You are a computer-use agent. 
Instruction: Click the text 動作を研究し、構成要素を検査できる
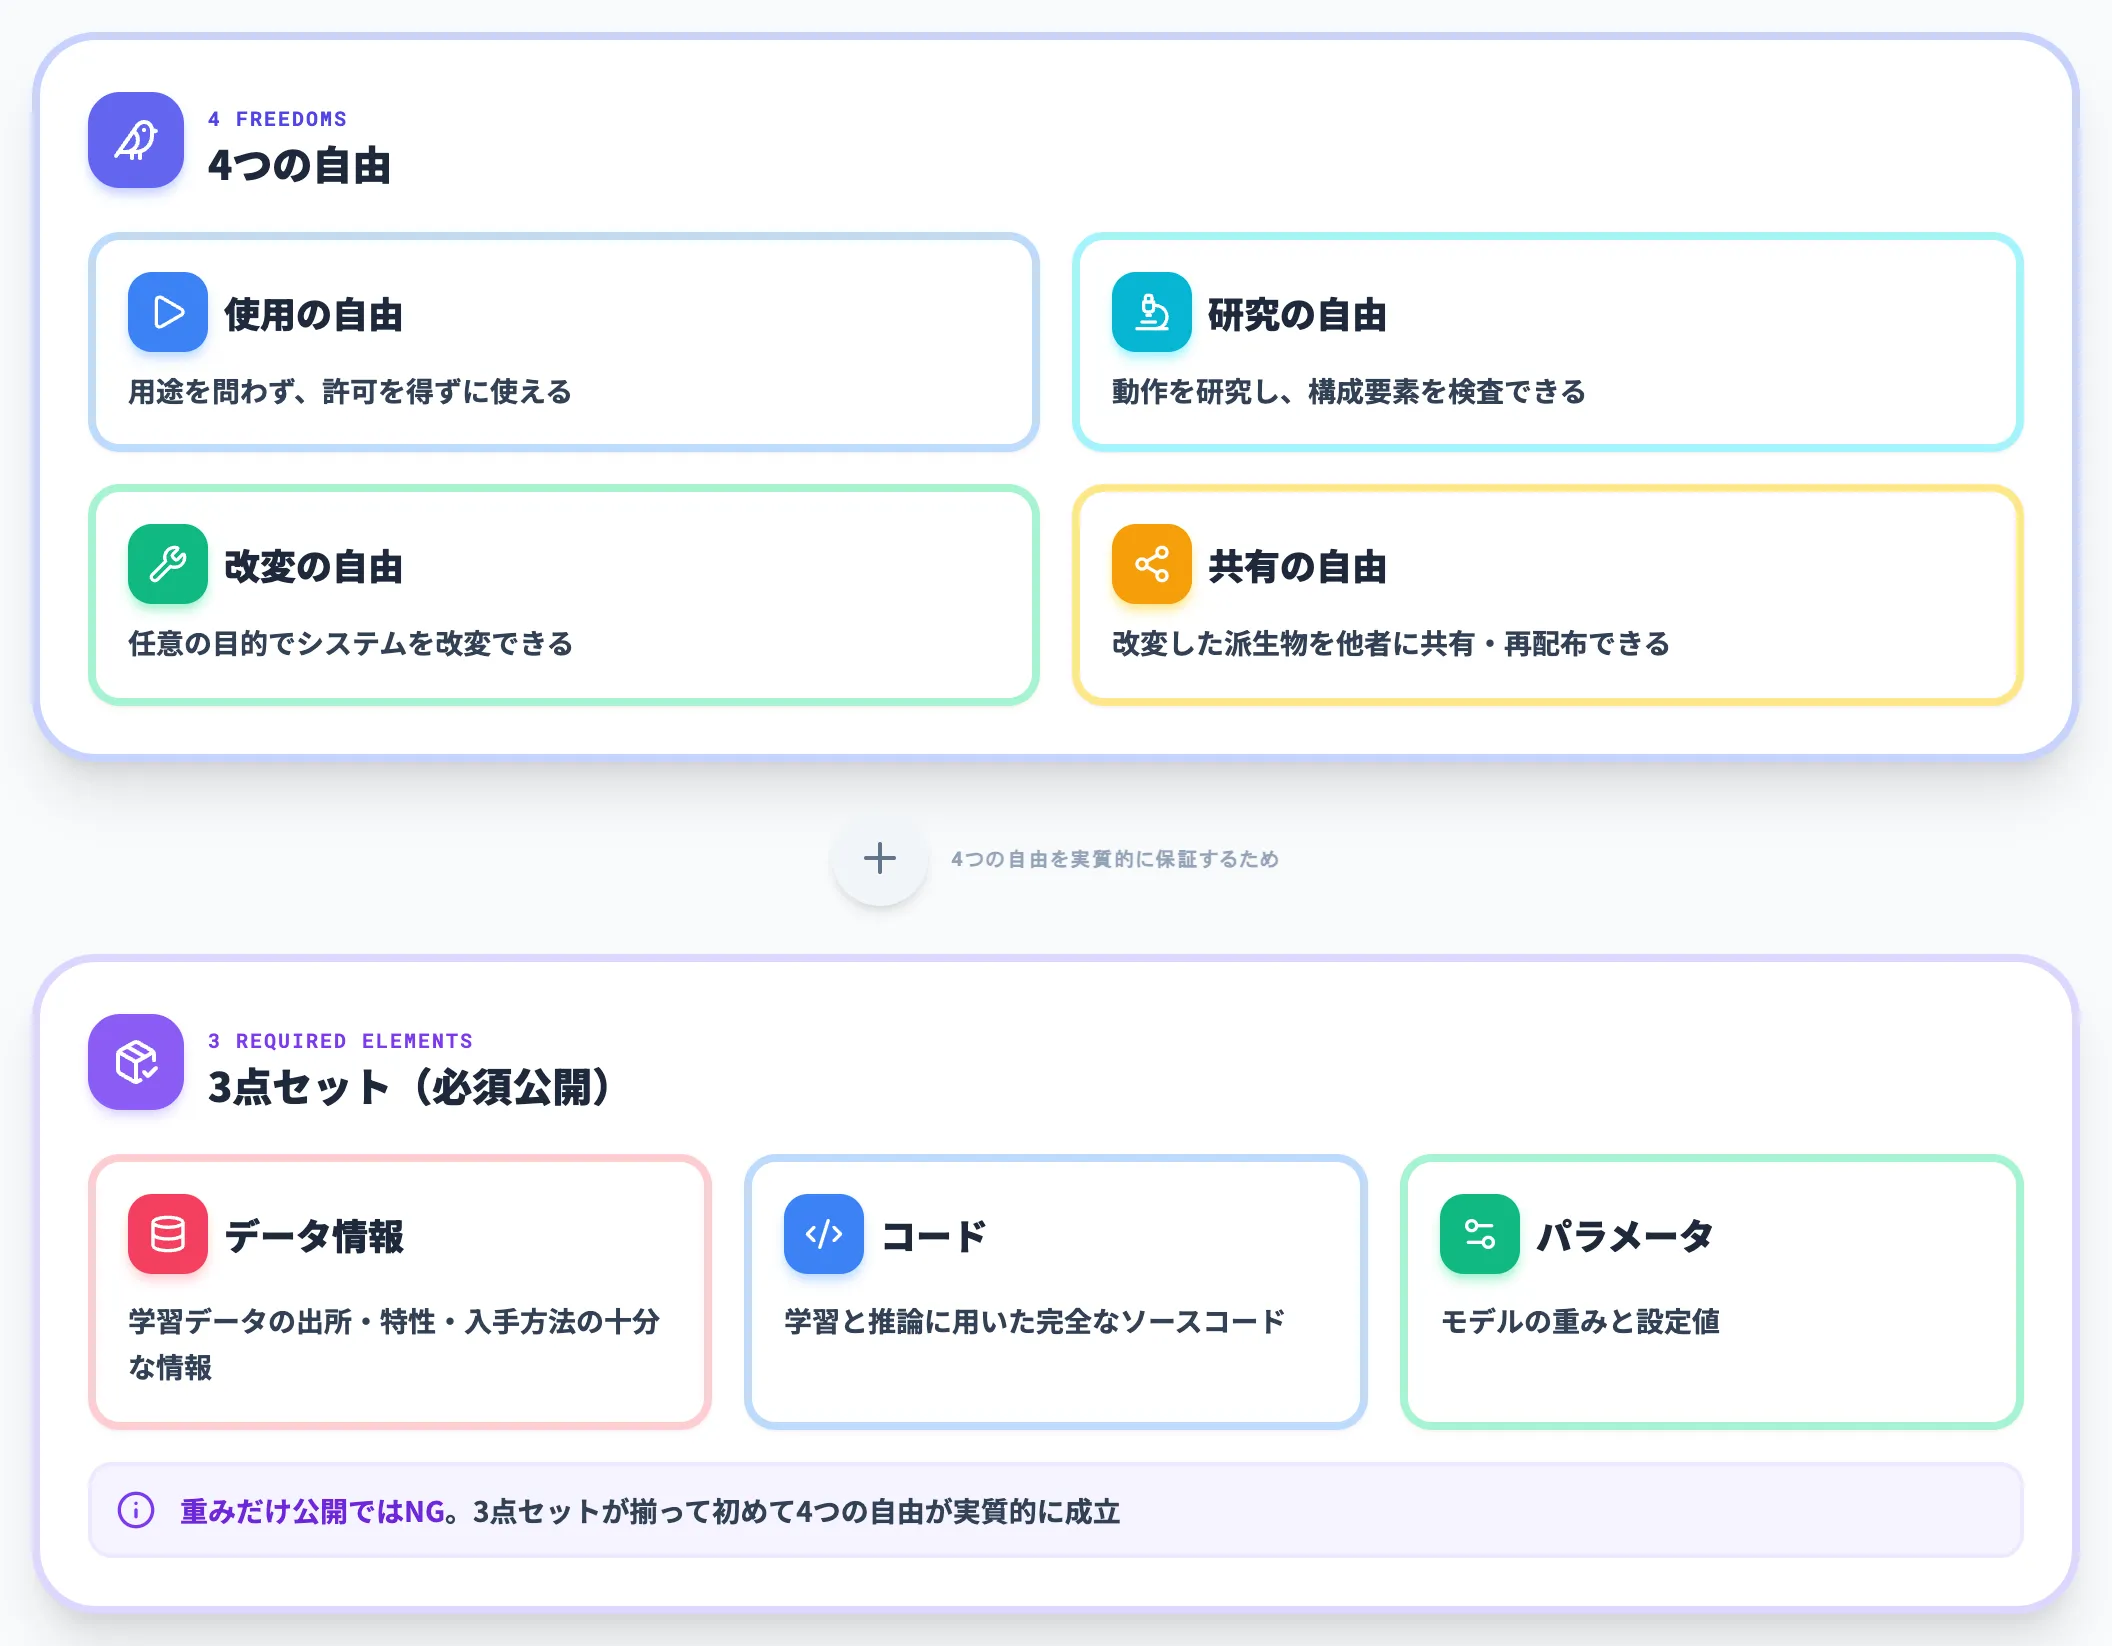(1349, 391)
